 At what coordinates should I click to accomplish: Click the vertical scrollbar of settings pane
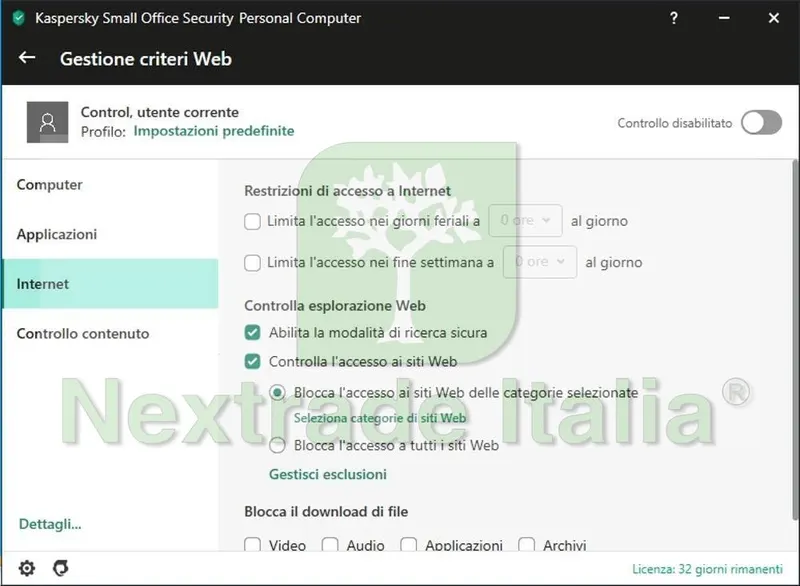click(795, 339)
